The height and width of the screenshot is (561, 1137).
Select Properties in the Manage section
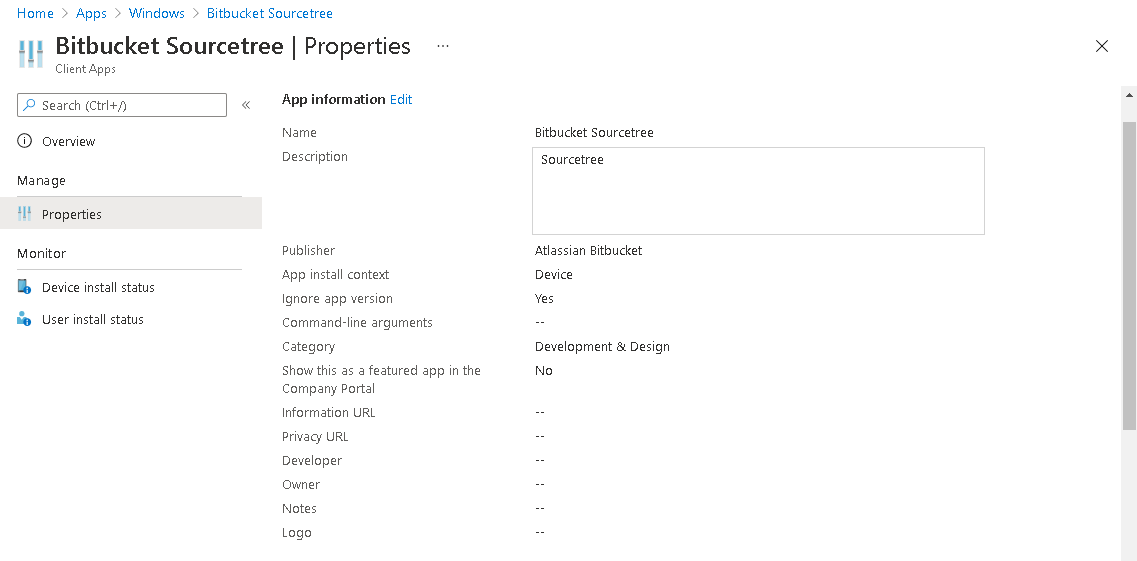72,214
